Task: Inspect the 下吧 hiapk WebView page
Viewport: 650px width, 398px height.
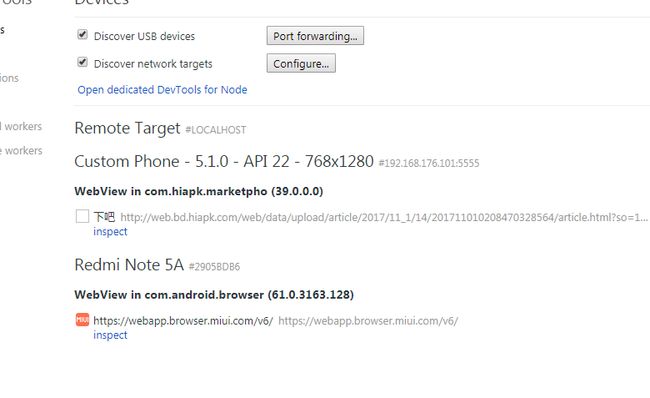Action: (110, 231)
